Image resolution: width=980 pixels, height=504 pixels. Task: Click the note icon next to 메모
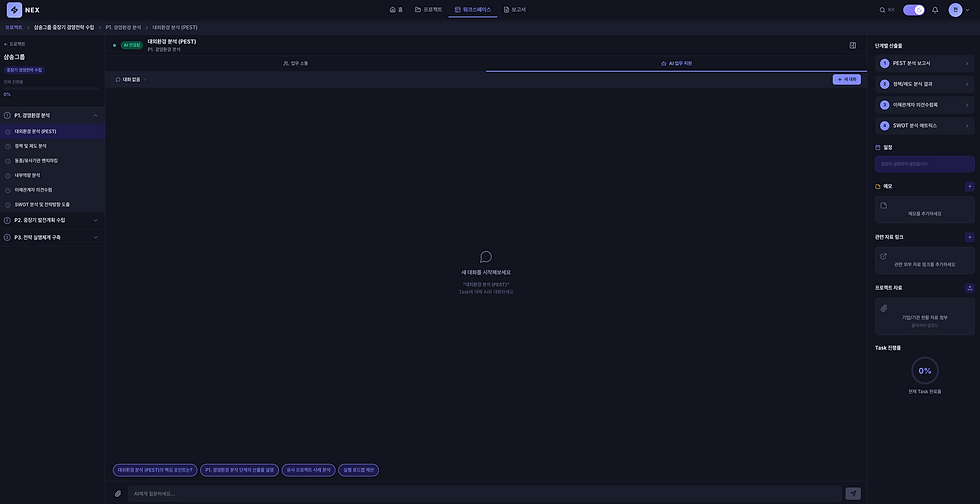tap(878, 186)
